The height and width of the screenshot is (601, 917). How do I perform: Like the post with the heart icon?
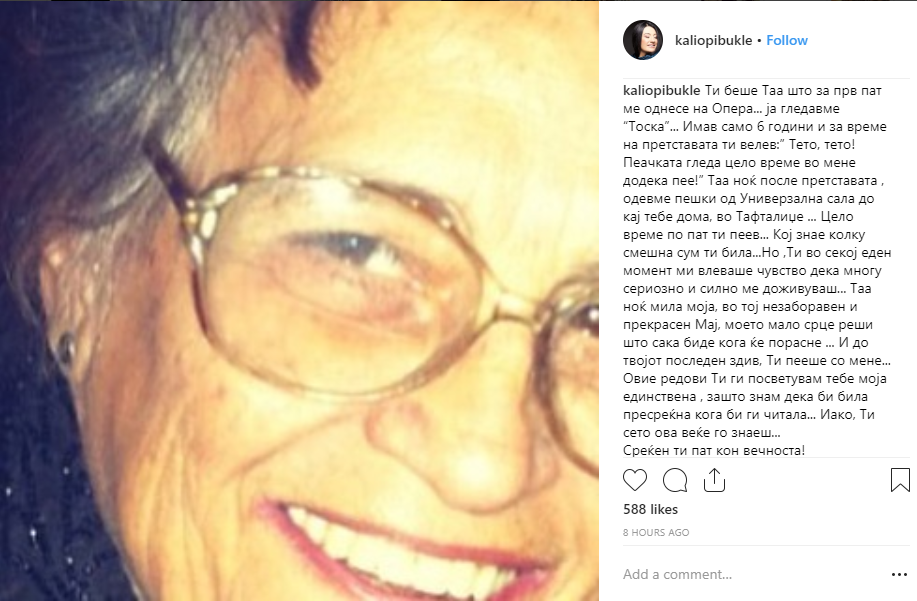tap(635, 480)
